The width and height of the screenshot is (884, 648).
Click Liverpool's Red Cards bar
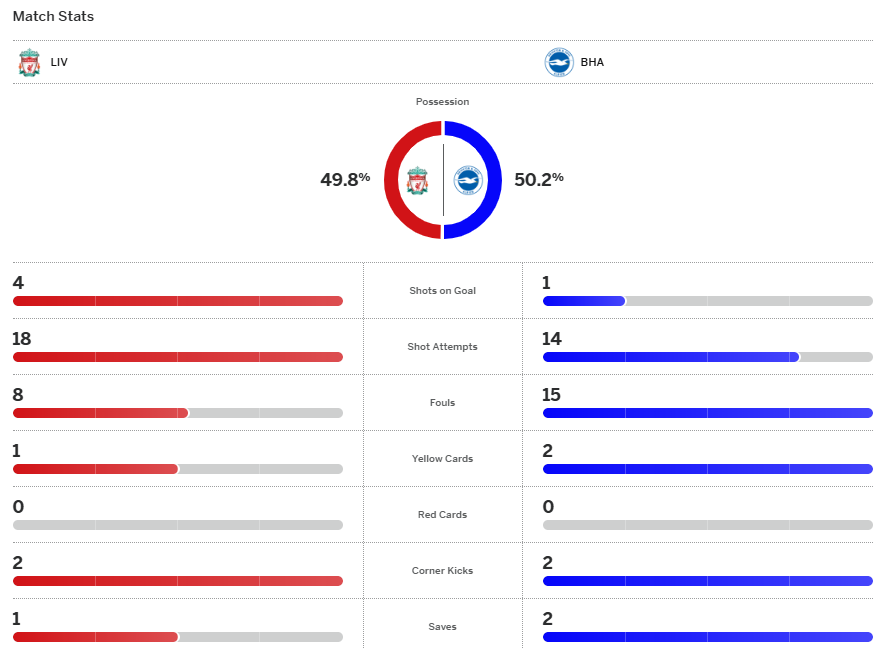pos(177,525)
